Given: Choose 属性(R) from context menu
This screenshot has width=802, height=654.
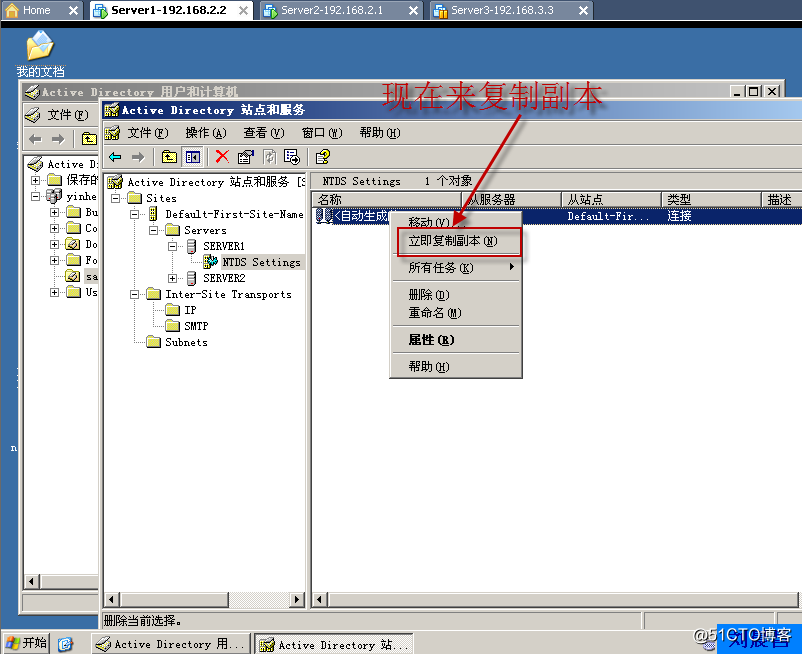Looking at the screenshot, I should pos(457,340).
